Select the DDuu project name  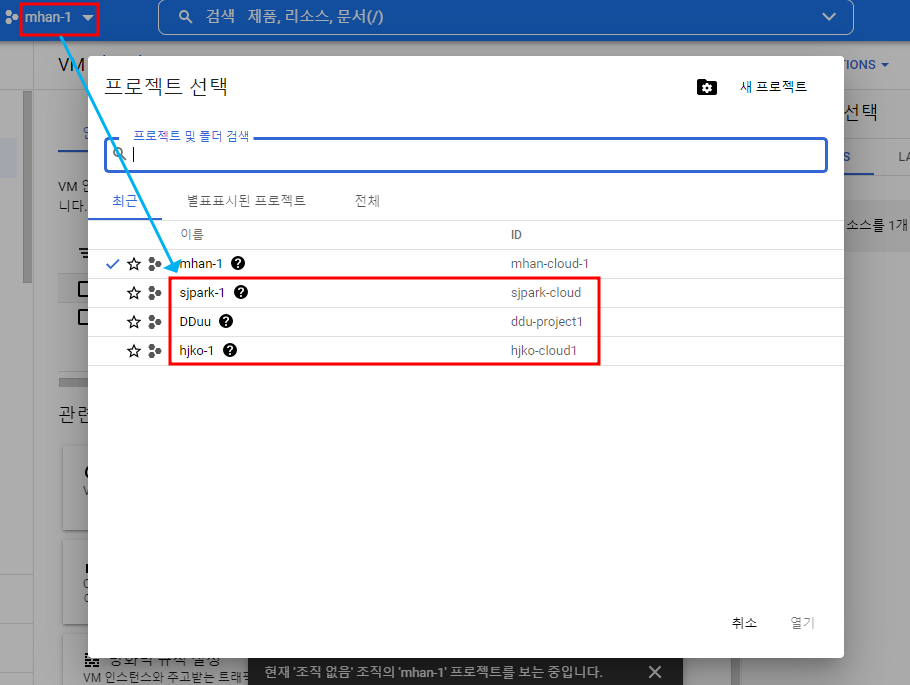pos(195,322)
